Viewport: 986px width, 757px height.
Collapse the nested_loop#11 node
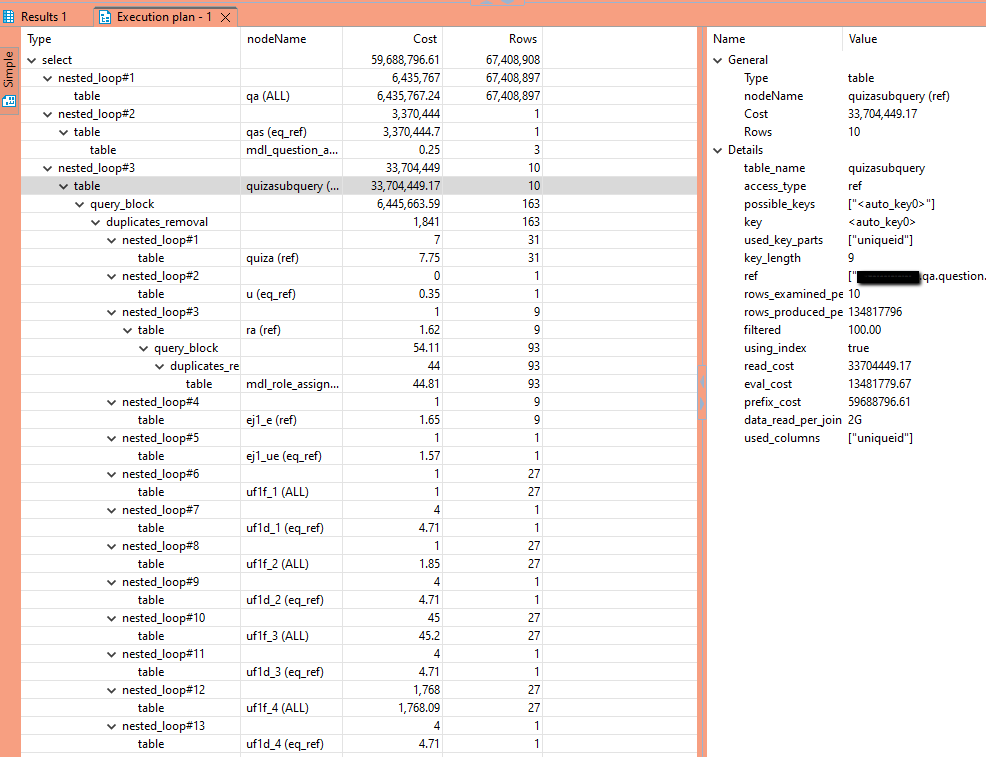point(112,655)
